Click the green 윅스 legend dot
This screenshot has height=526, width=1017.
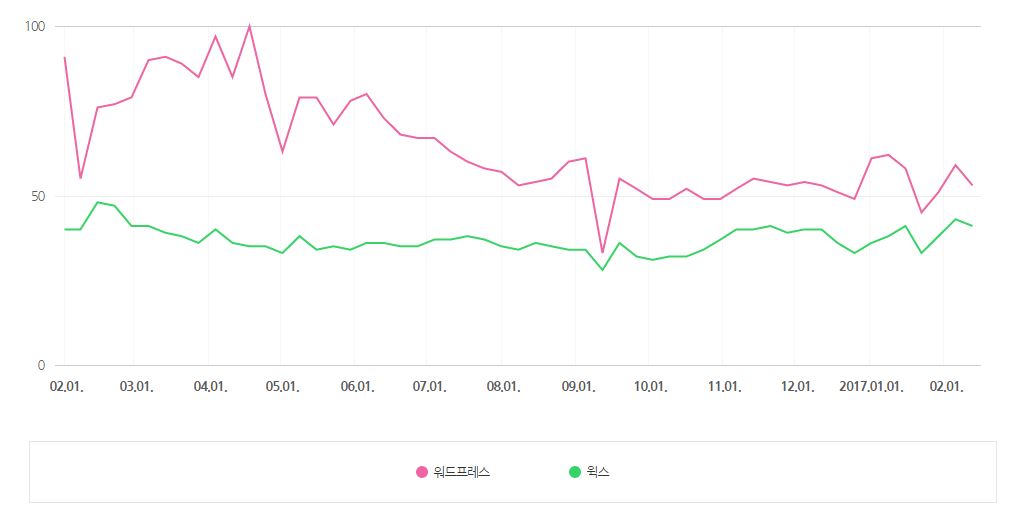pyautogui.click(x=574, y=472)
